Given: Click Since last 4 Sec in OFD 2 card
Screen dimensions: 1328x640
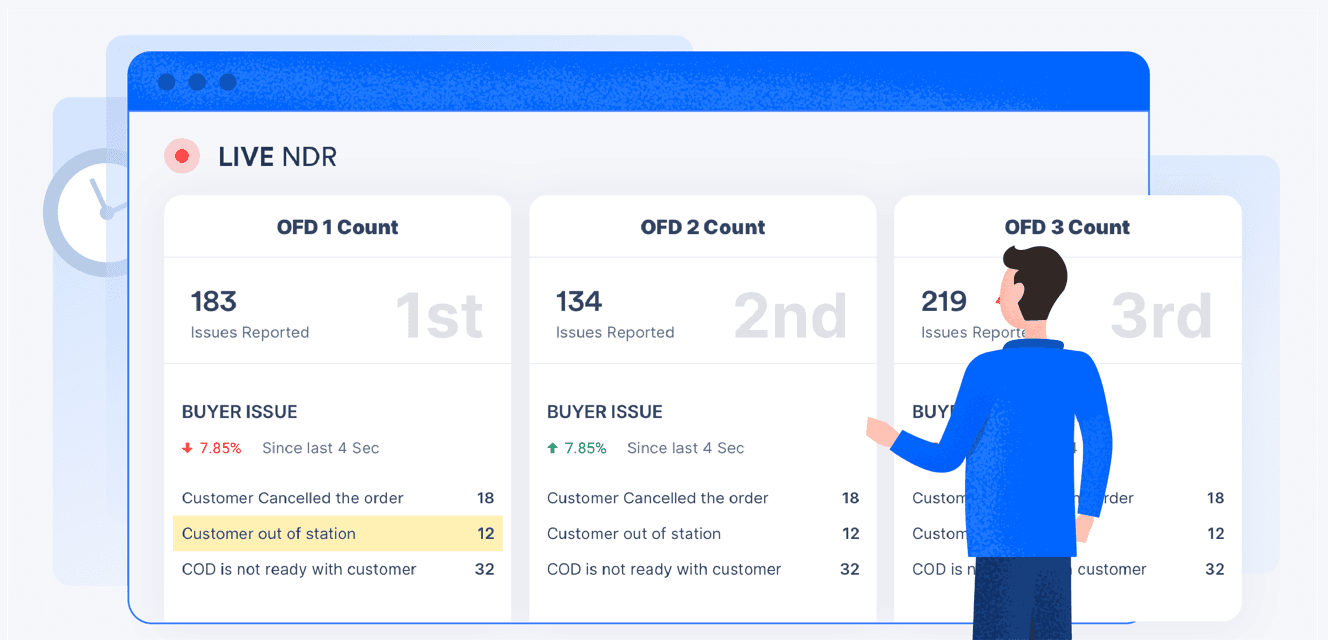Looking at the screenshot, I should [686, 448].
